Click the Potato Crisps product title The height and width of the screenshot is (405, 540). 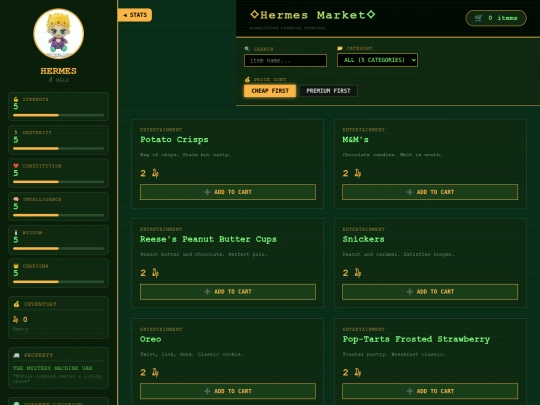(x=174, y=139)
